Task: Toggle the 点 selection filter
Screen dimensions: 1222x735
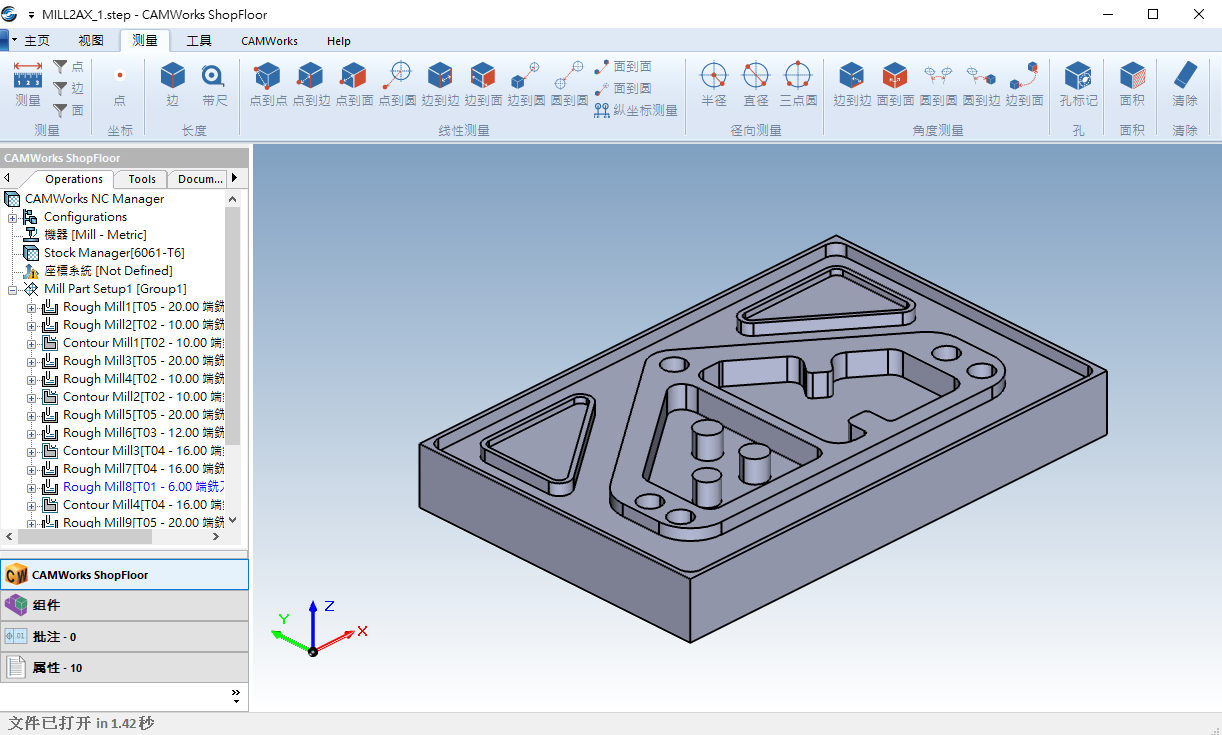Action: pos(68,66)
